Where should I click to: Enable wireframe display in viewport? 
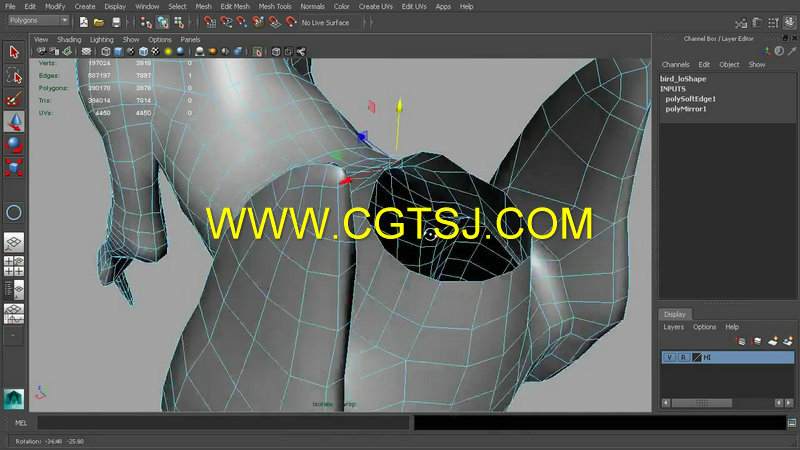pyautogui.click(x=106, y=52)
